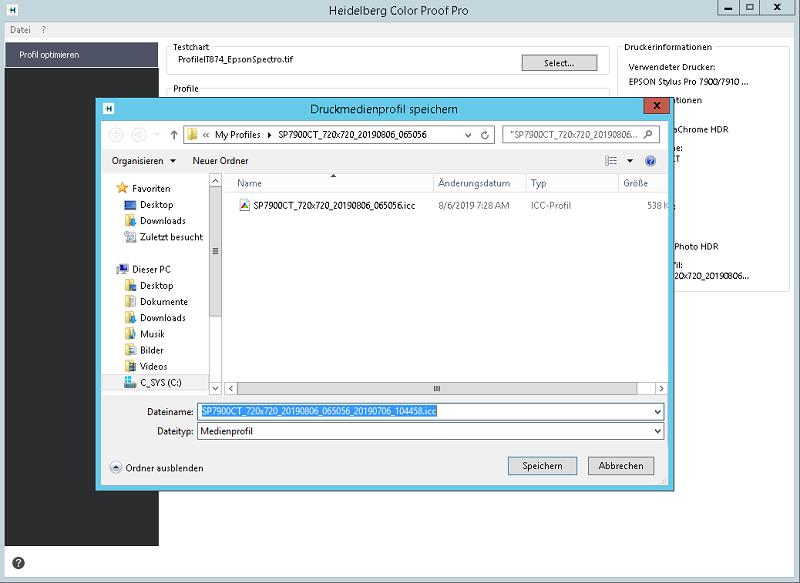Click the help question mark icon at bottom left
This screenshot has height=583, width=800.
[x=18, y=563]
